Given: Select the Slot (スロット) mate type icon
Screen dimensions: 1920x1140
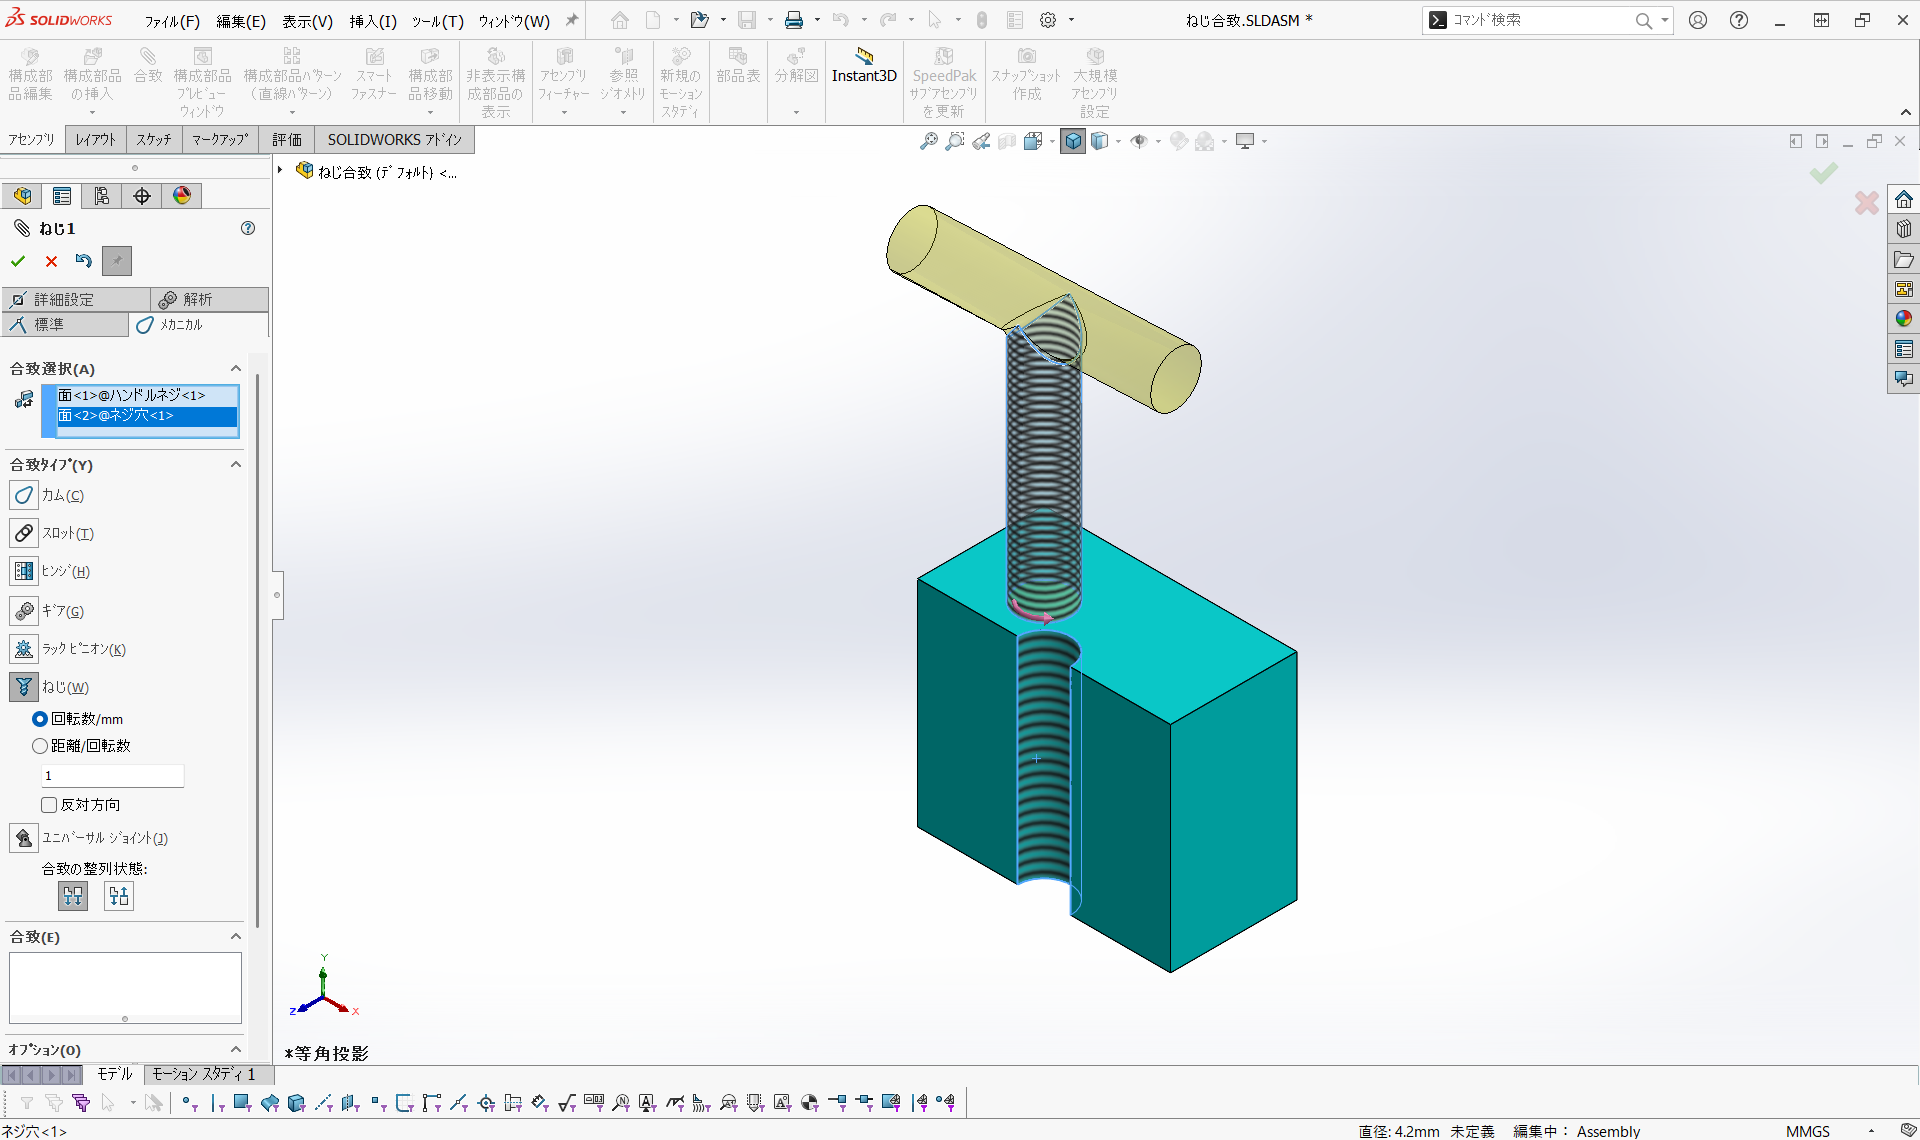Looking at the screenshot, I should tap(24, 533).
